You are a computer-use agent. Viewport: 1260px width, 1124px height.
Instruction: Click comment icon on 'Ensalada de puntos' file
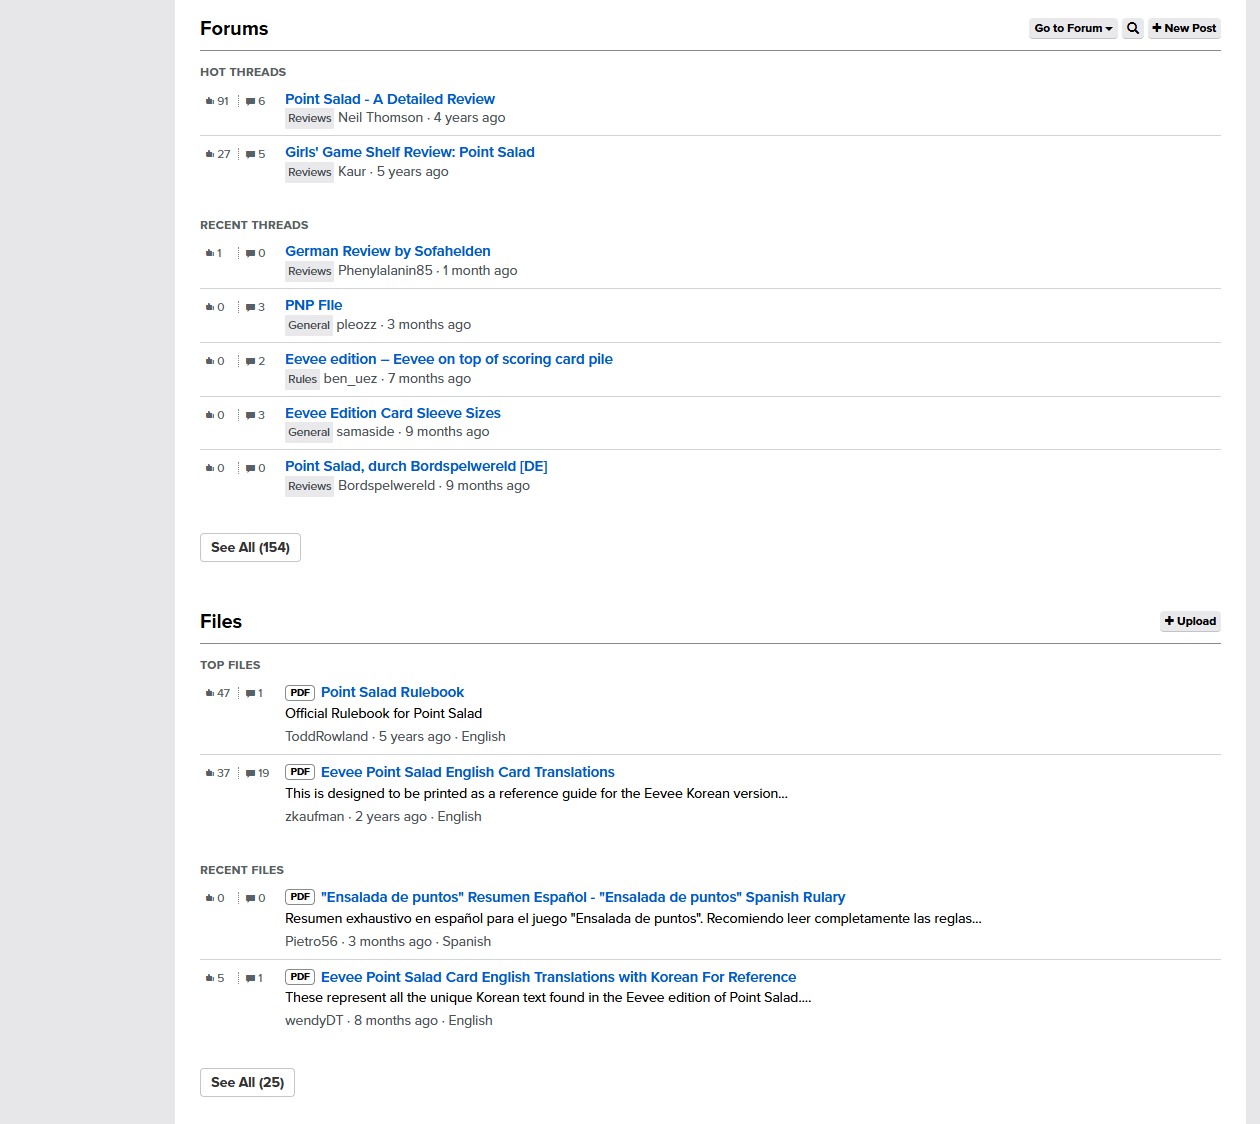250,898
